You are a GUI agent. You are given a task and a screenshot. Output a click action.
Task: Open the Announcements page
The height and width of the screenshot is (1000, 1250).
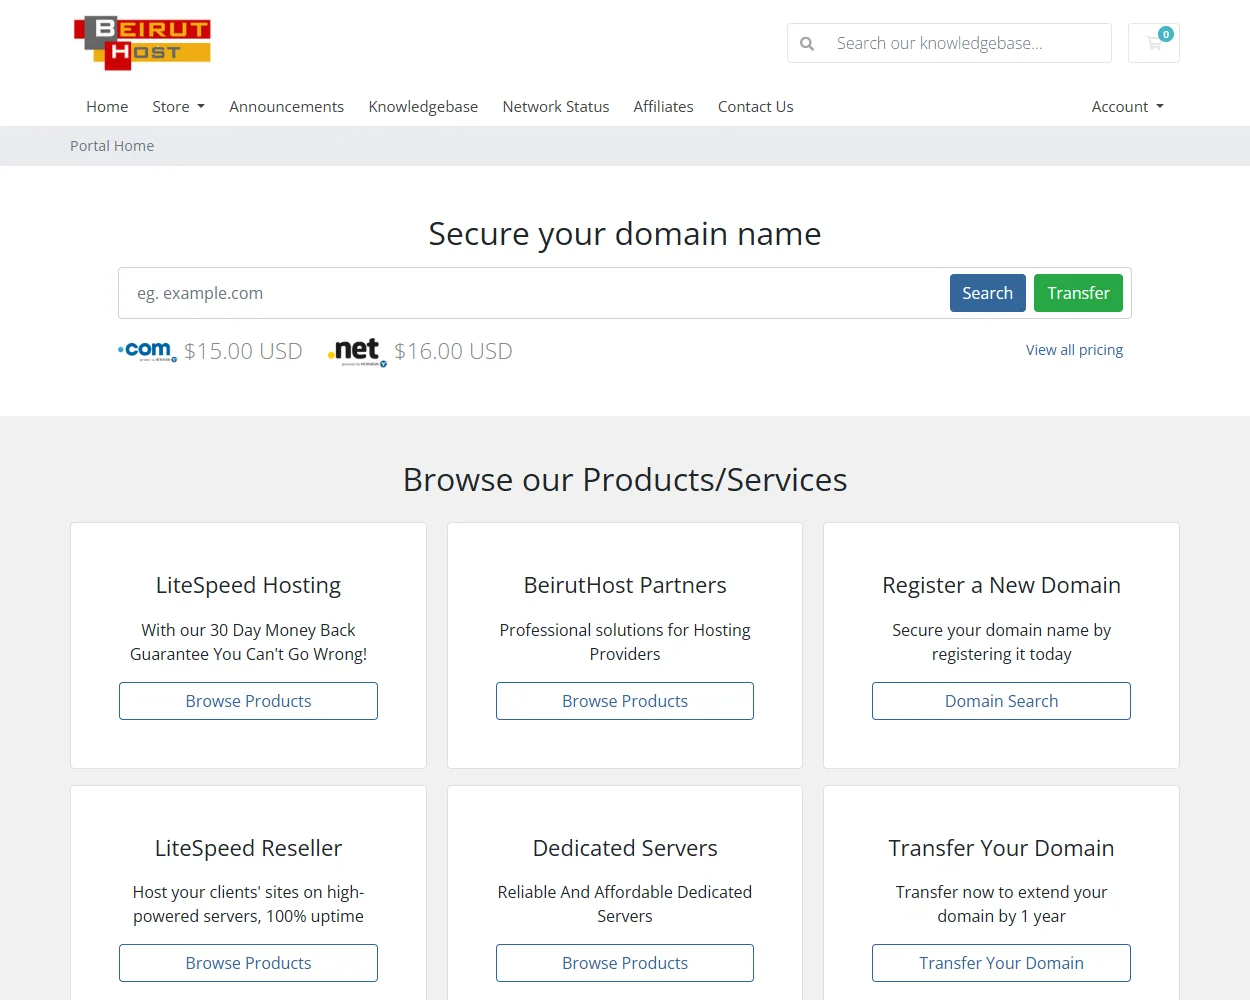[286, 107]
